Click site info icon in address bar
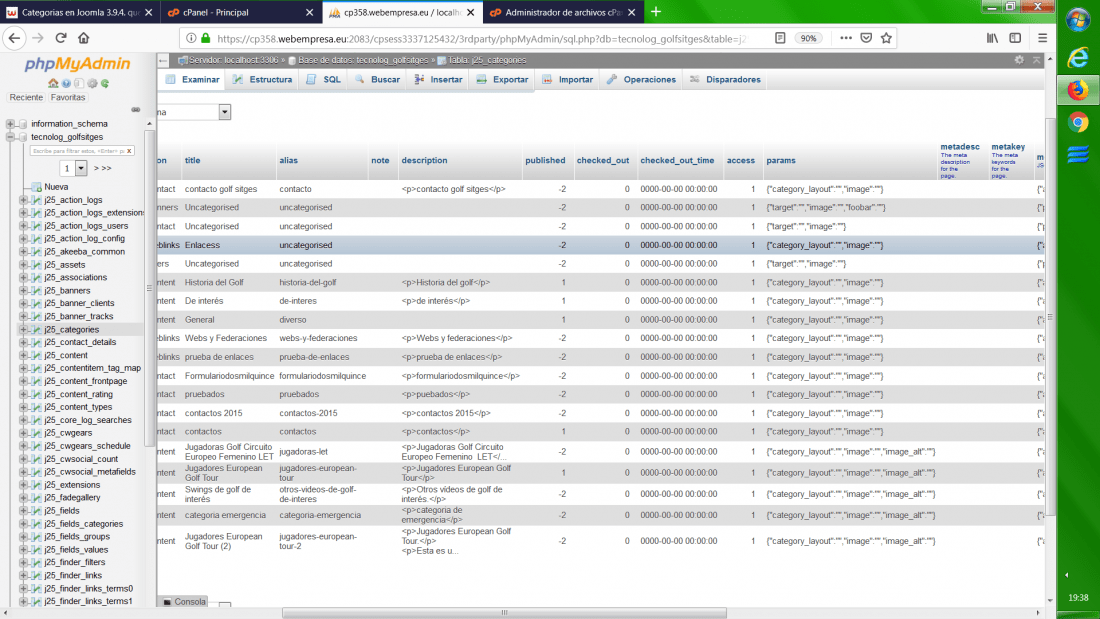The image size is (1100, 619). [x=191, y=38]
